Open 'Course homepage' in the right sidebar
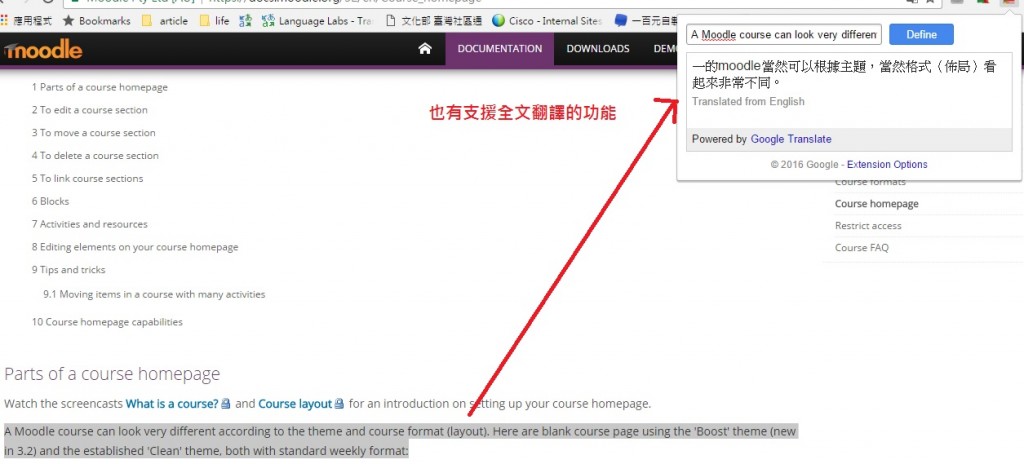 tap(876, 204)
